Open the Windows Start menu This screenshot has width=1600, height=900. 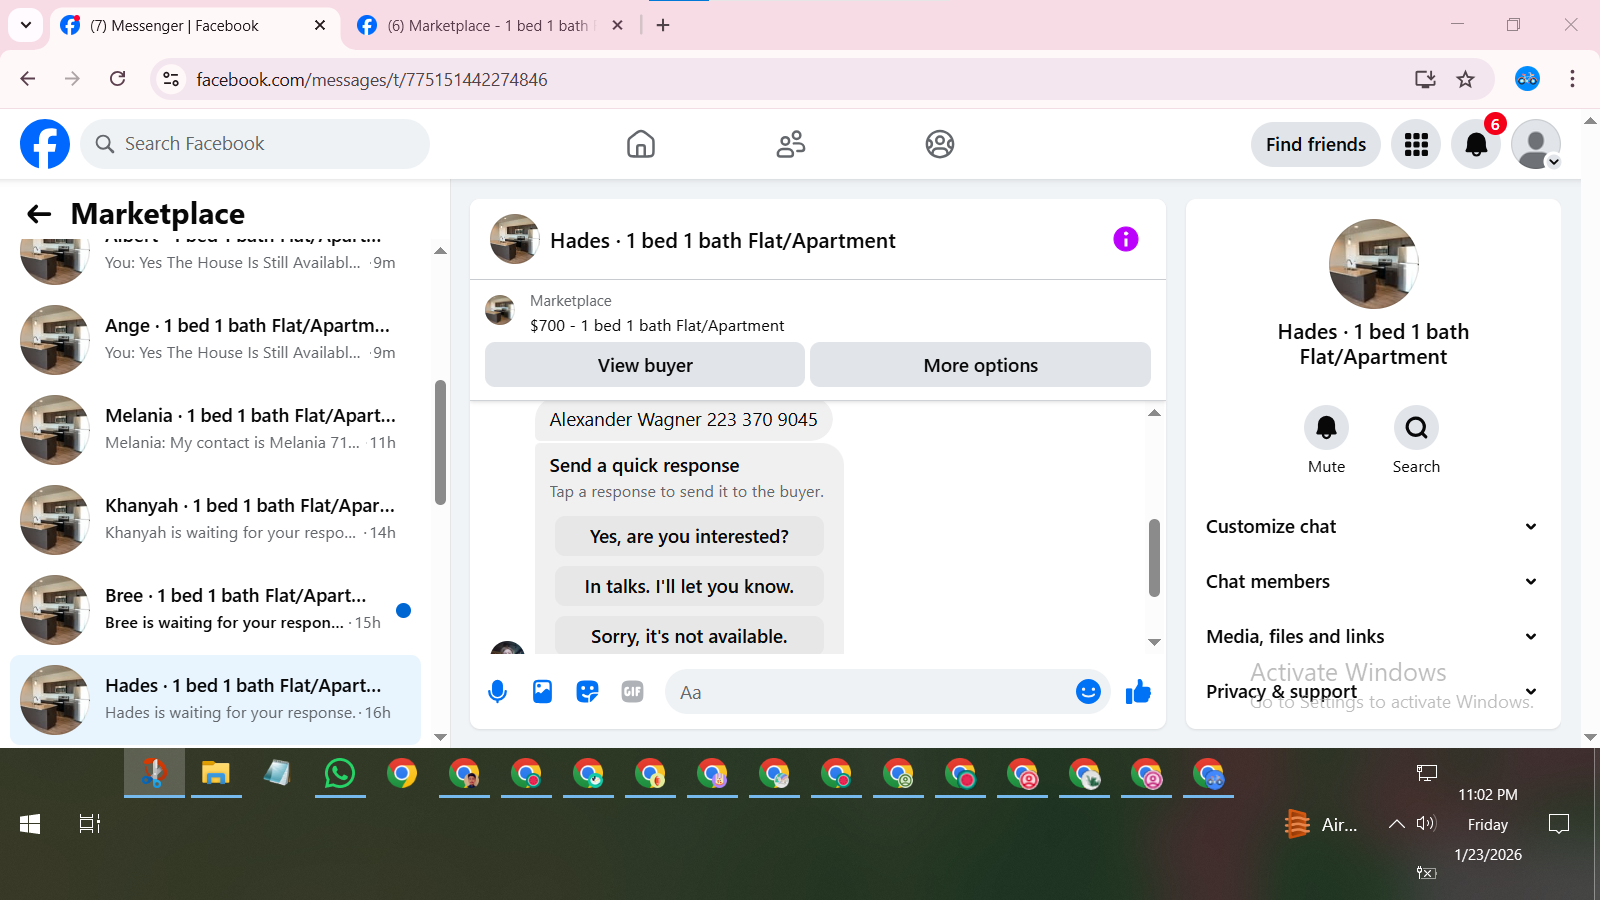pos(30,824)
